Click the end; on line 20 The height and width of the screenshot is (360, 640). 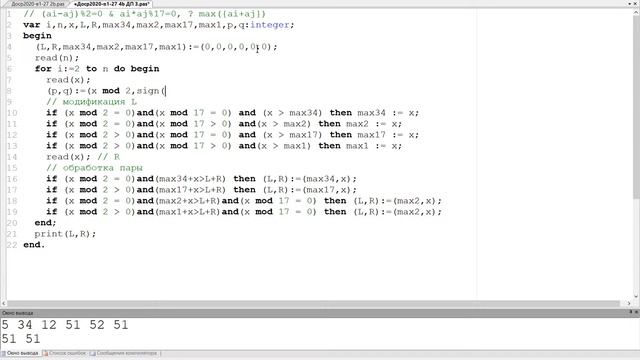tap(45, 223)
